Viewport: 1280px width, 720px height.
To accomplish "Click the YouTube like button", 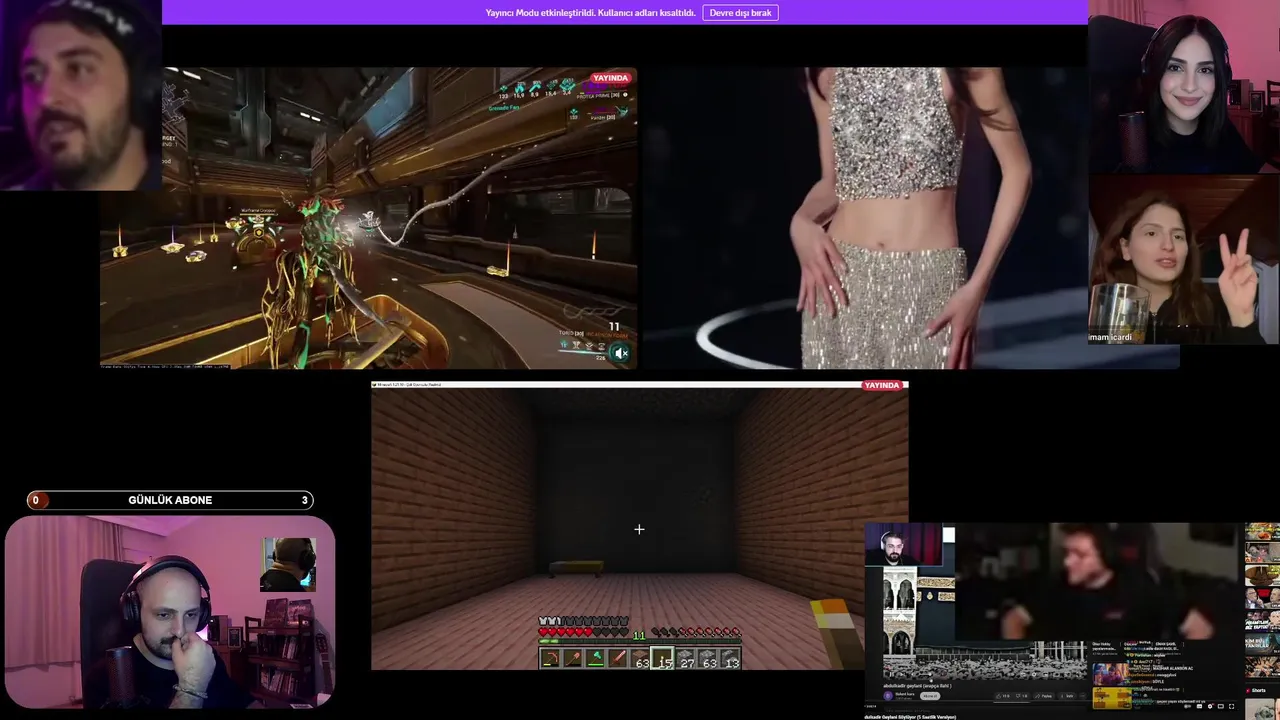I will coord(1002,696).
